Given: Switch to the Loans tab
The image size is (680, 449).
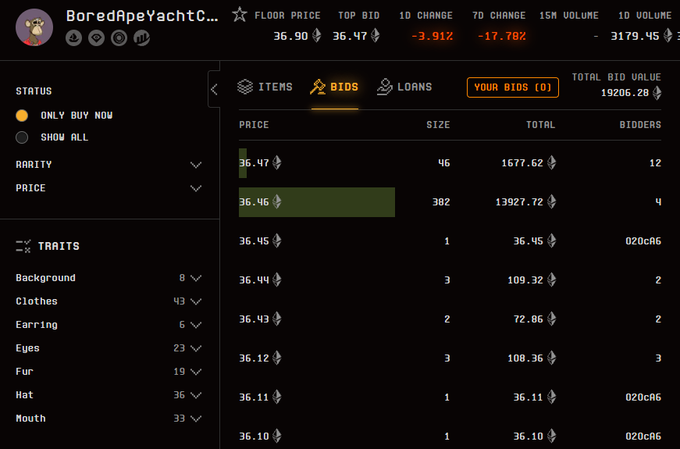Looking at the screenshot, I should [404, 87].
